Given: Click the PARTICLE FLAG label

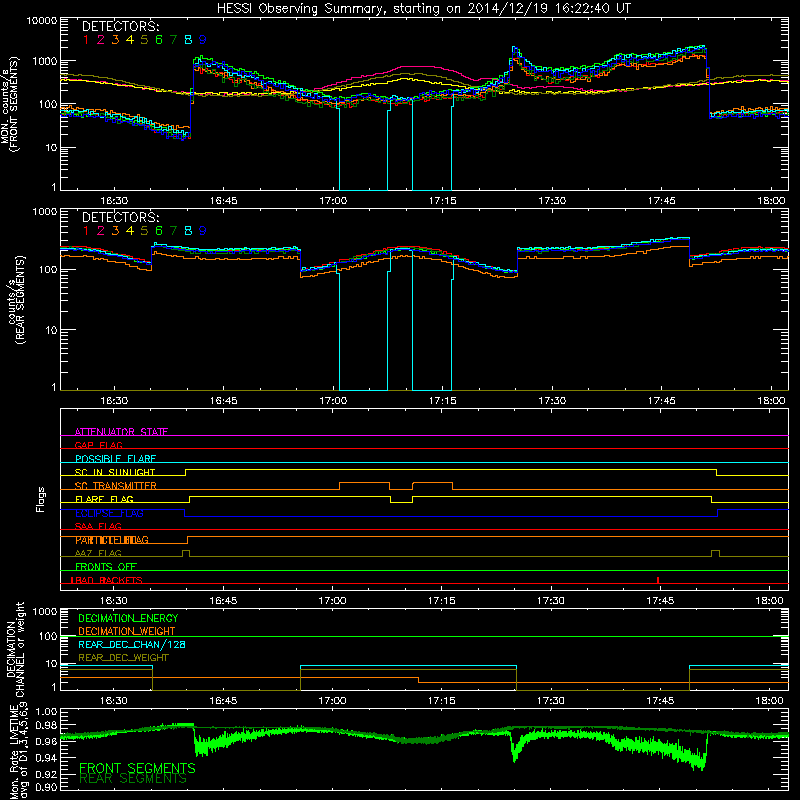Looking at the screenshot, I should point(112,540).
